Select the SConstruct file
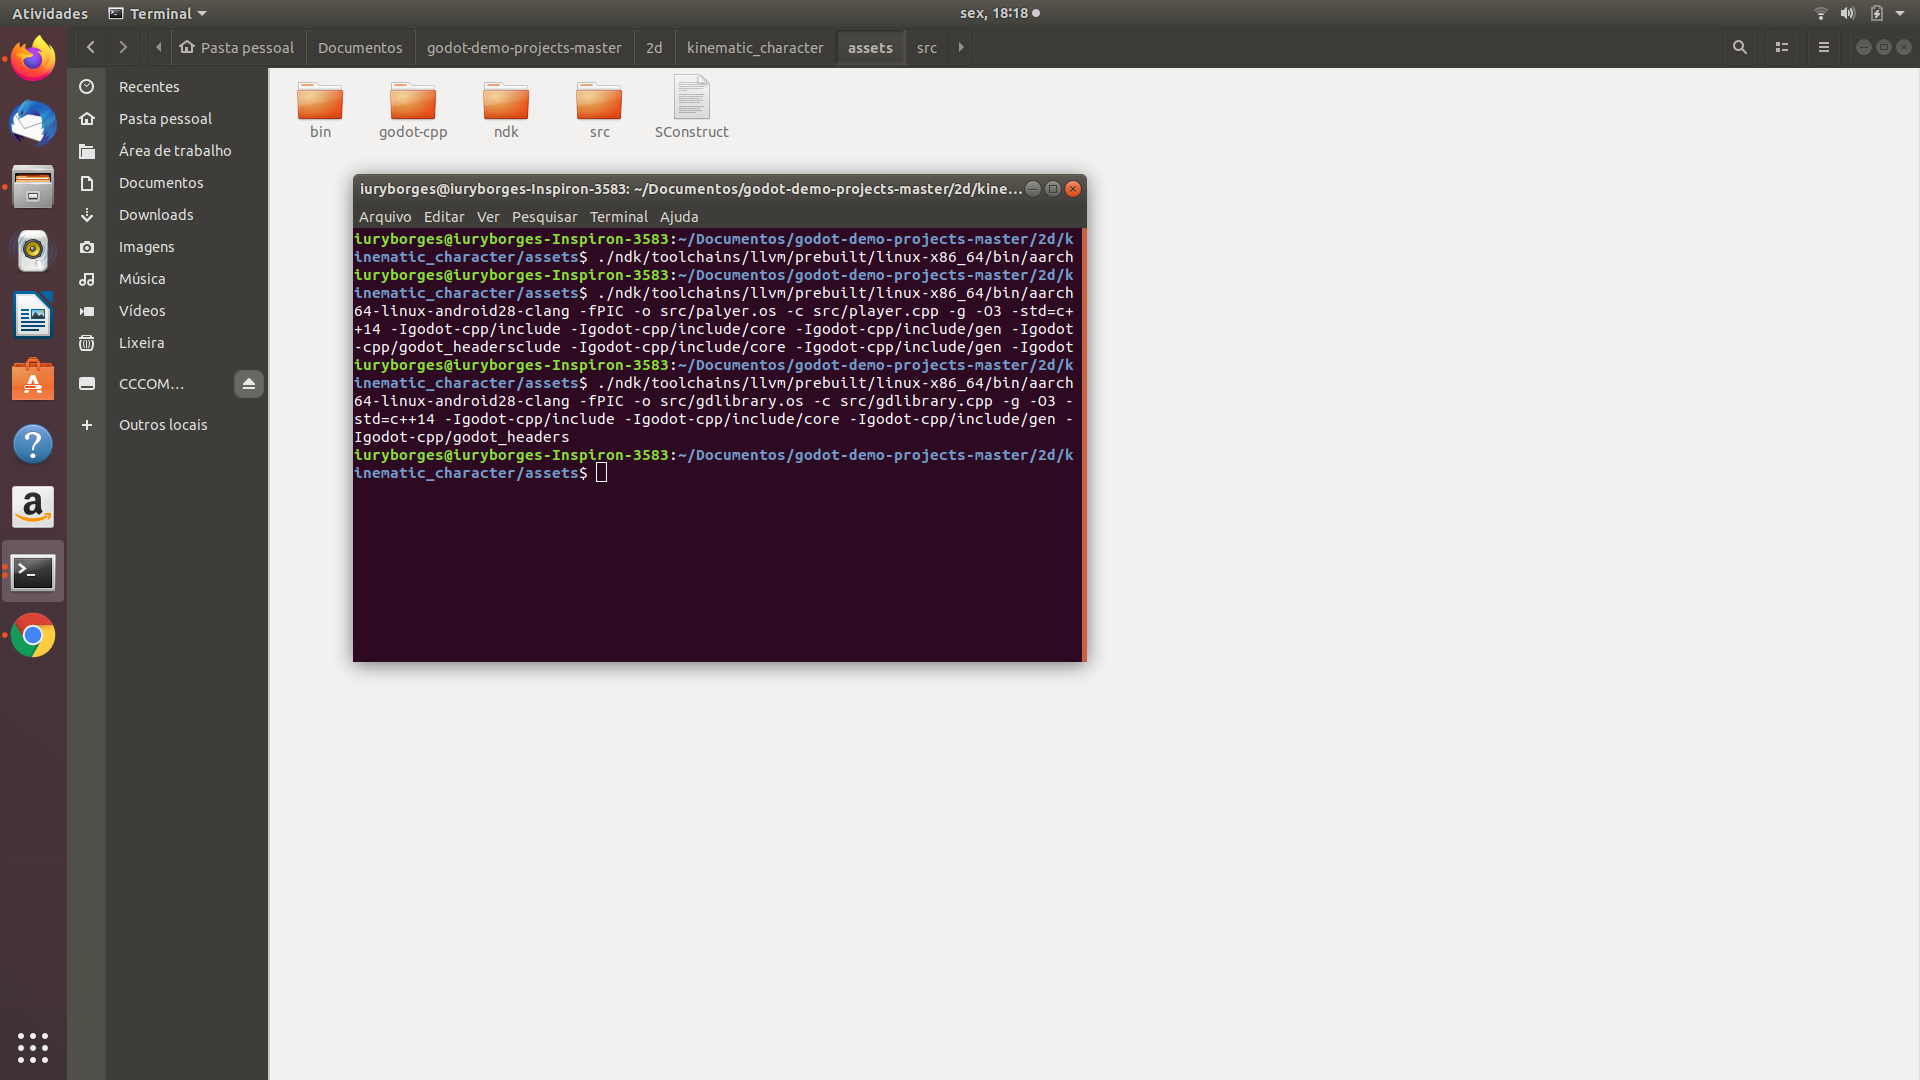Screen dimensions: 1920x1080 pos(692,108)
